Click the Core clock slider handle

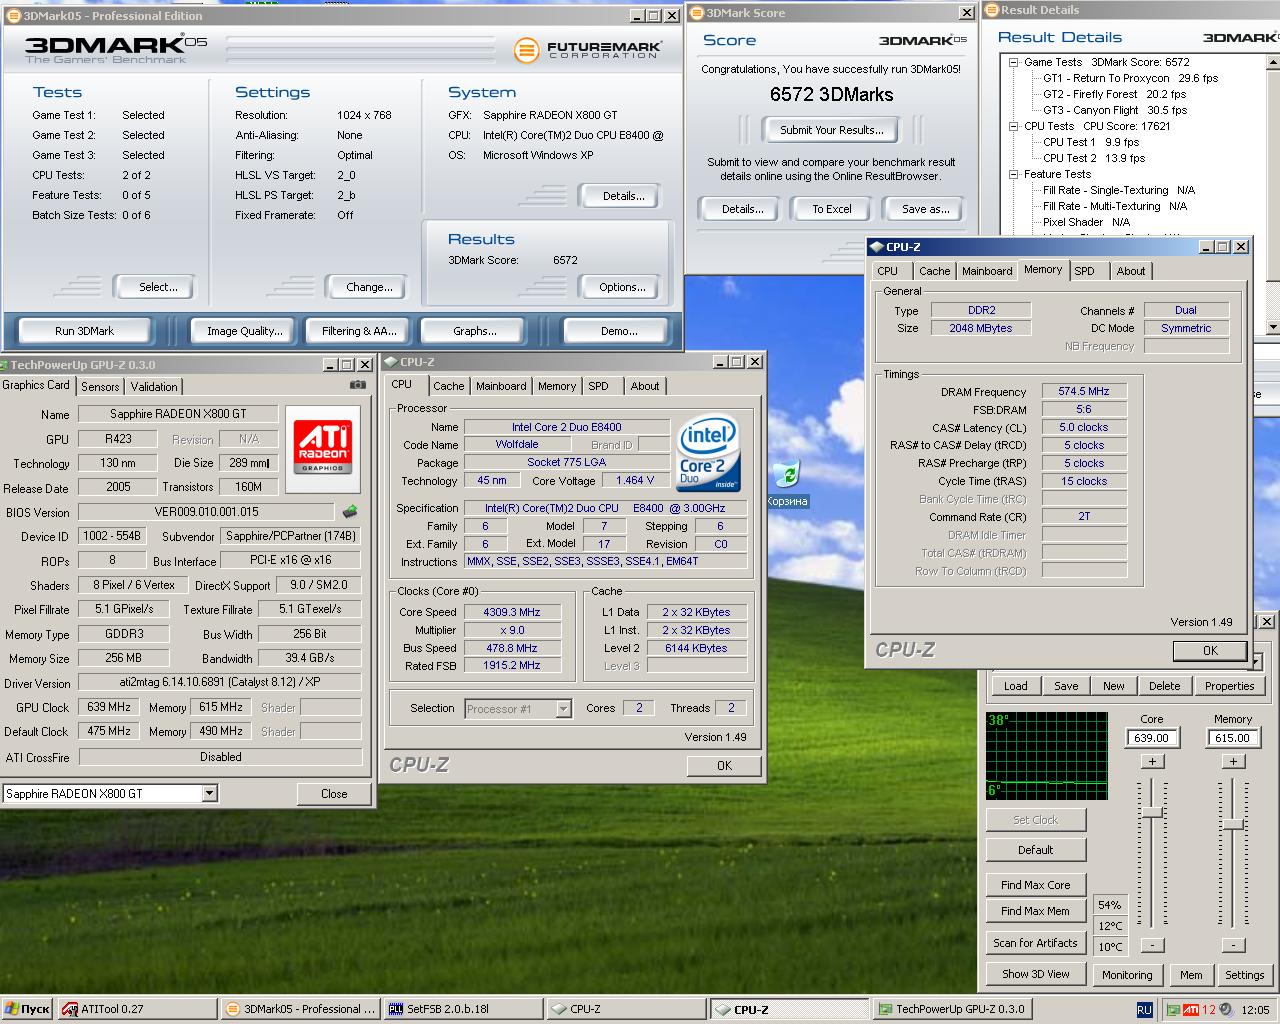click(1152, 812)
